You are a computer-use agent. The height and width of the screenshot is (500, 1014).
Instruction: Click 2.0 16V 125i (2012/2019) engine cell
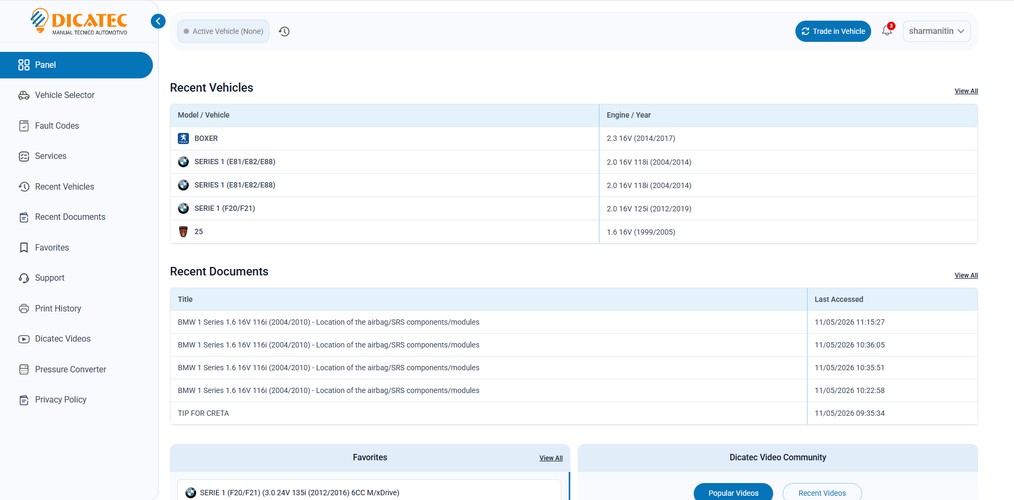[788, 208]
